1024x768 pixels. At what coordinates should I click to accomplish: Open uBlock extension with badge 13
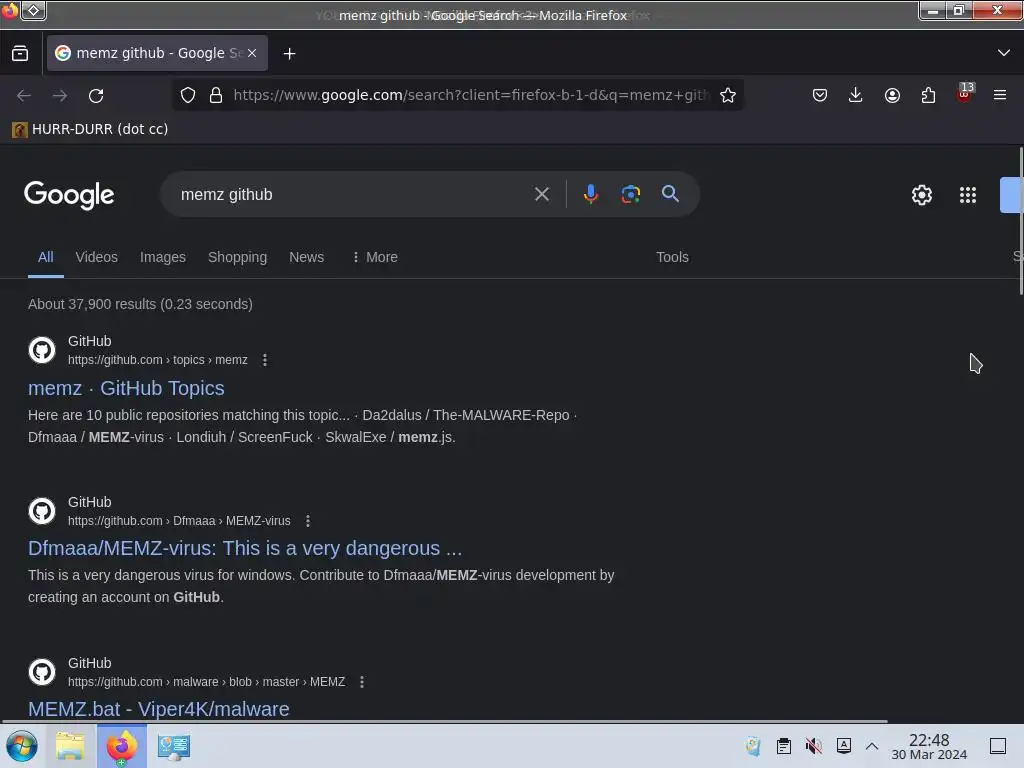(965, 94)
